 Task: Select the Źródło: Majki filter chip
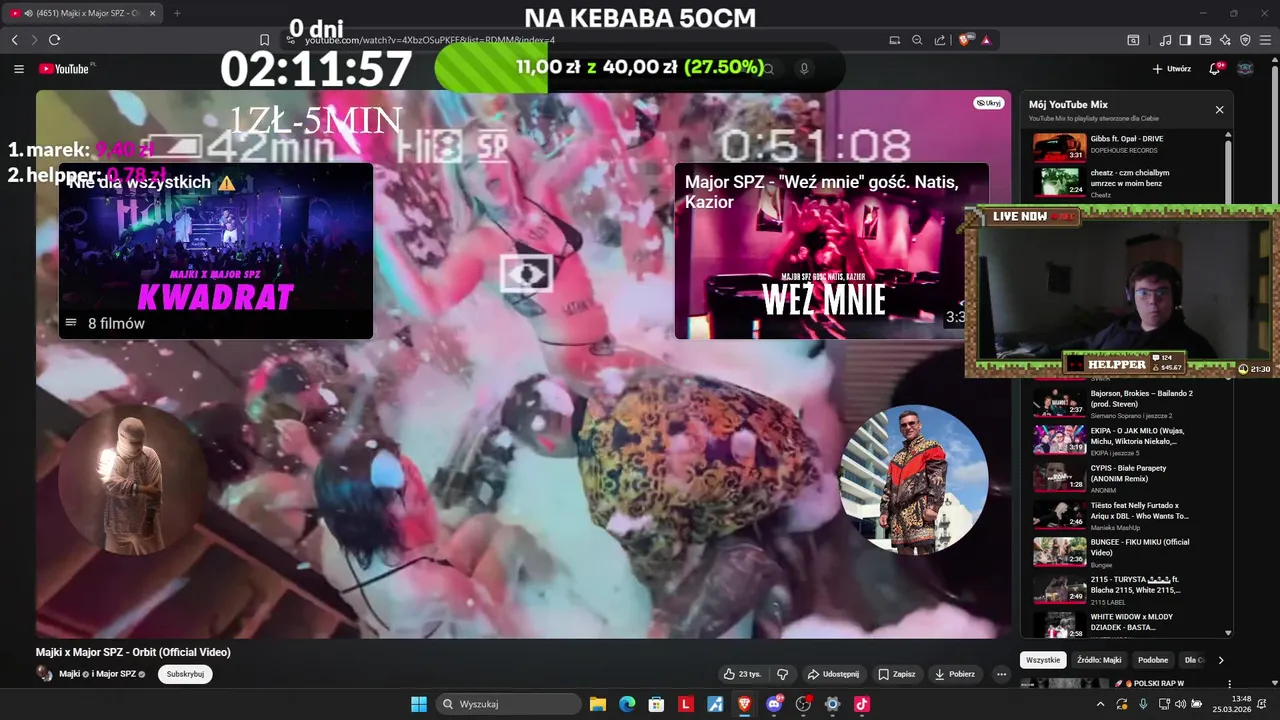[1099, 660]
